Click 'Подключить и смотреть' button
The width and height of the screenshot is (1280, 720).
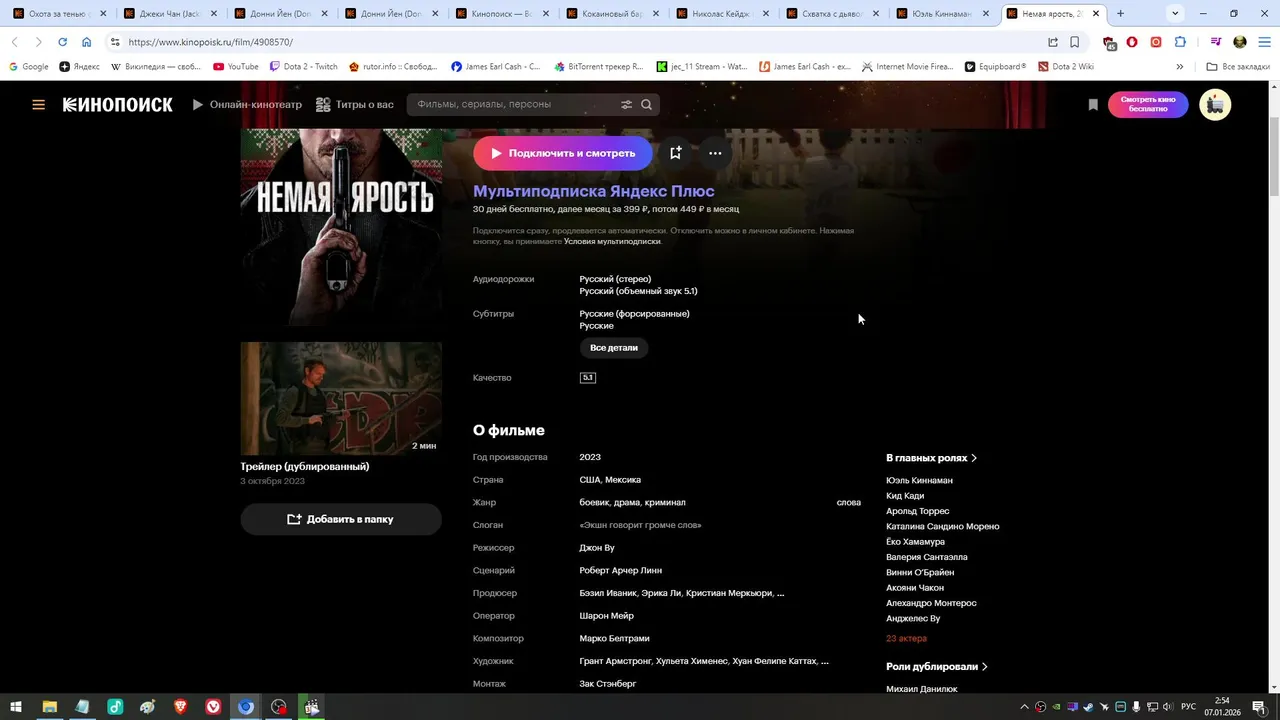pos(563,153)
